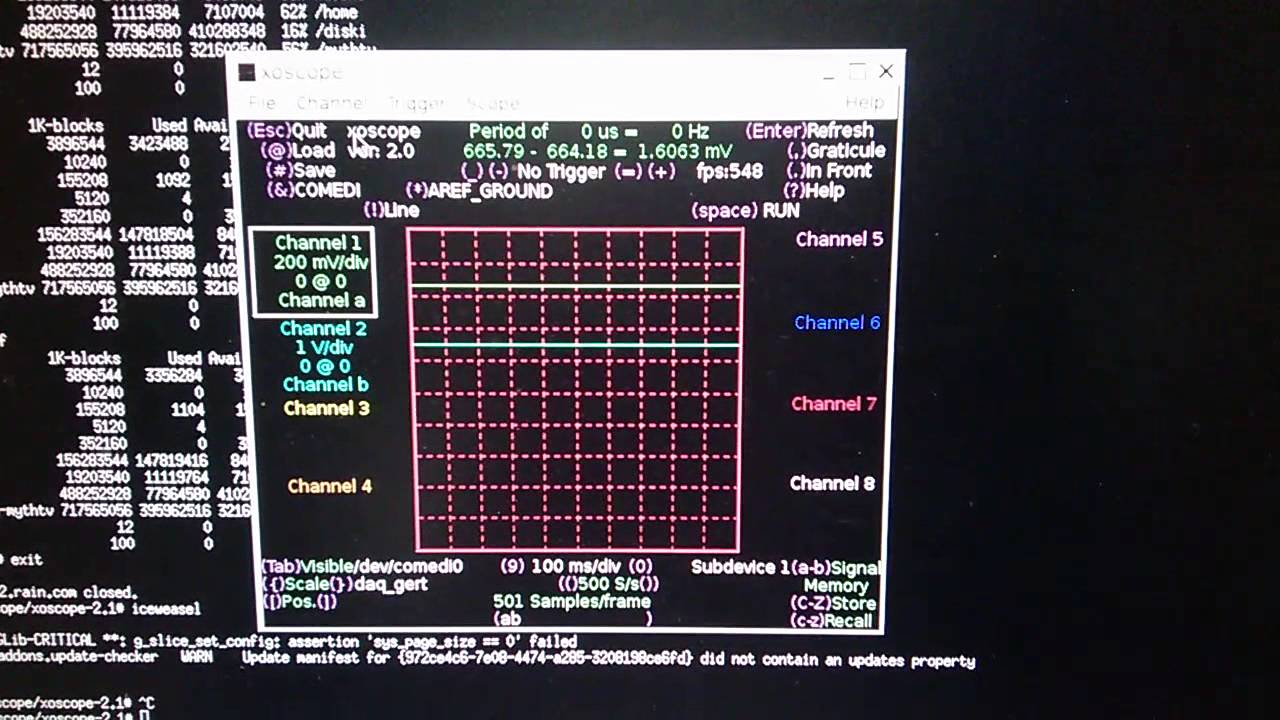Click the No Trigger label
The image size is (1280, 720).
coord(561,171)
